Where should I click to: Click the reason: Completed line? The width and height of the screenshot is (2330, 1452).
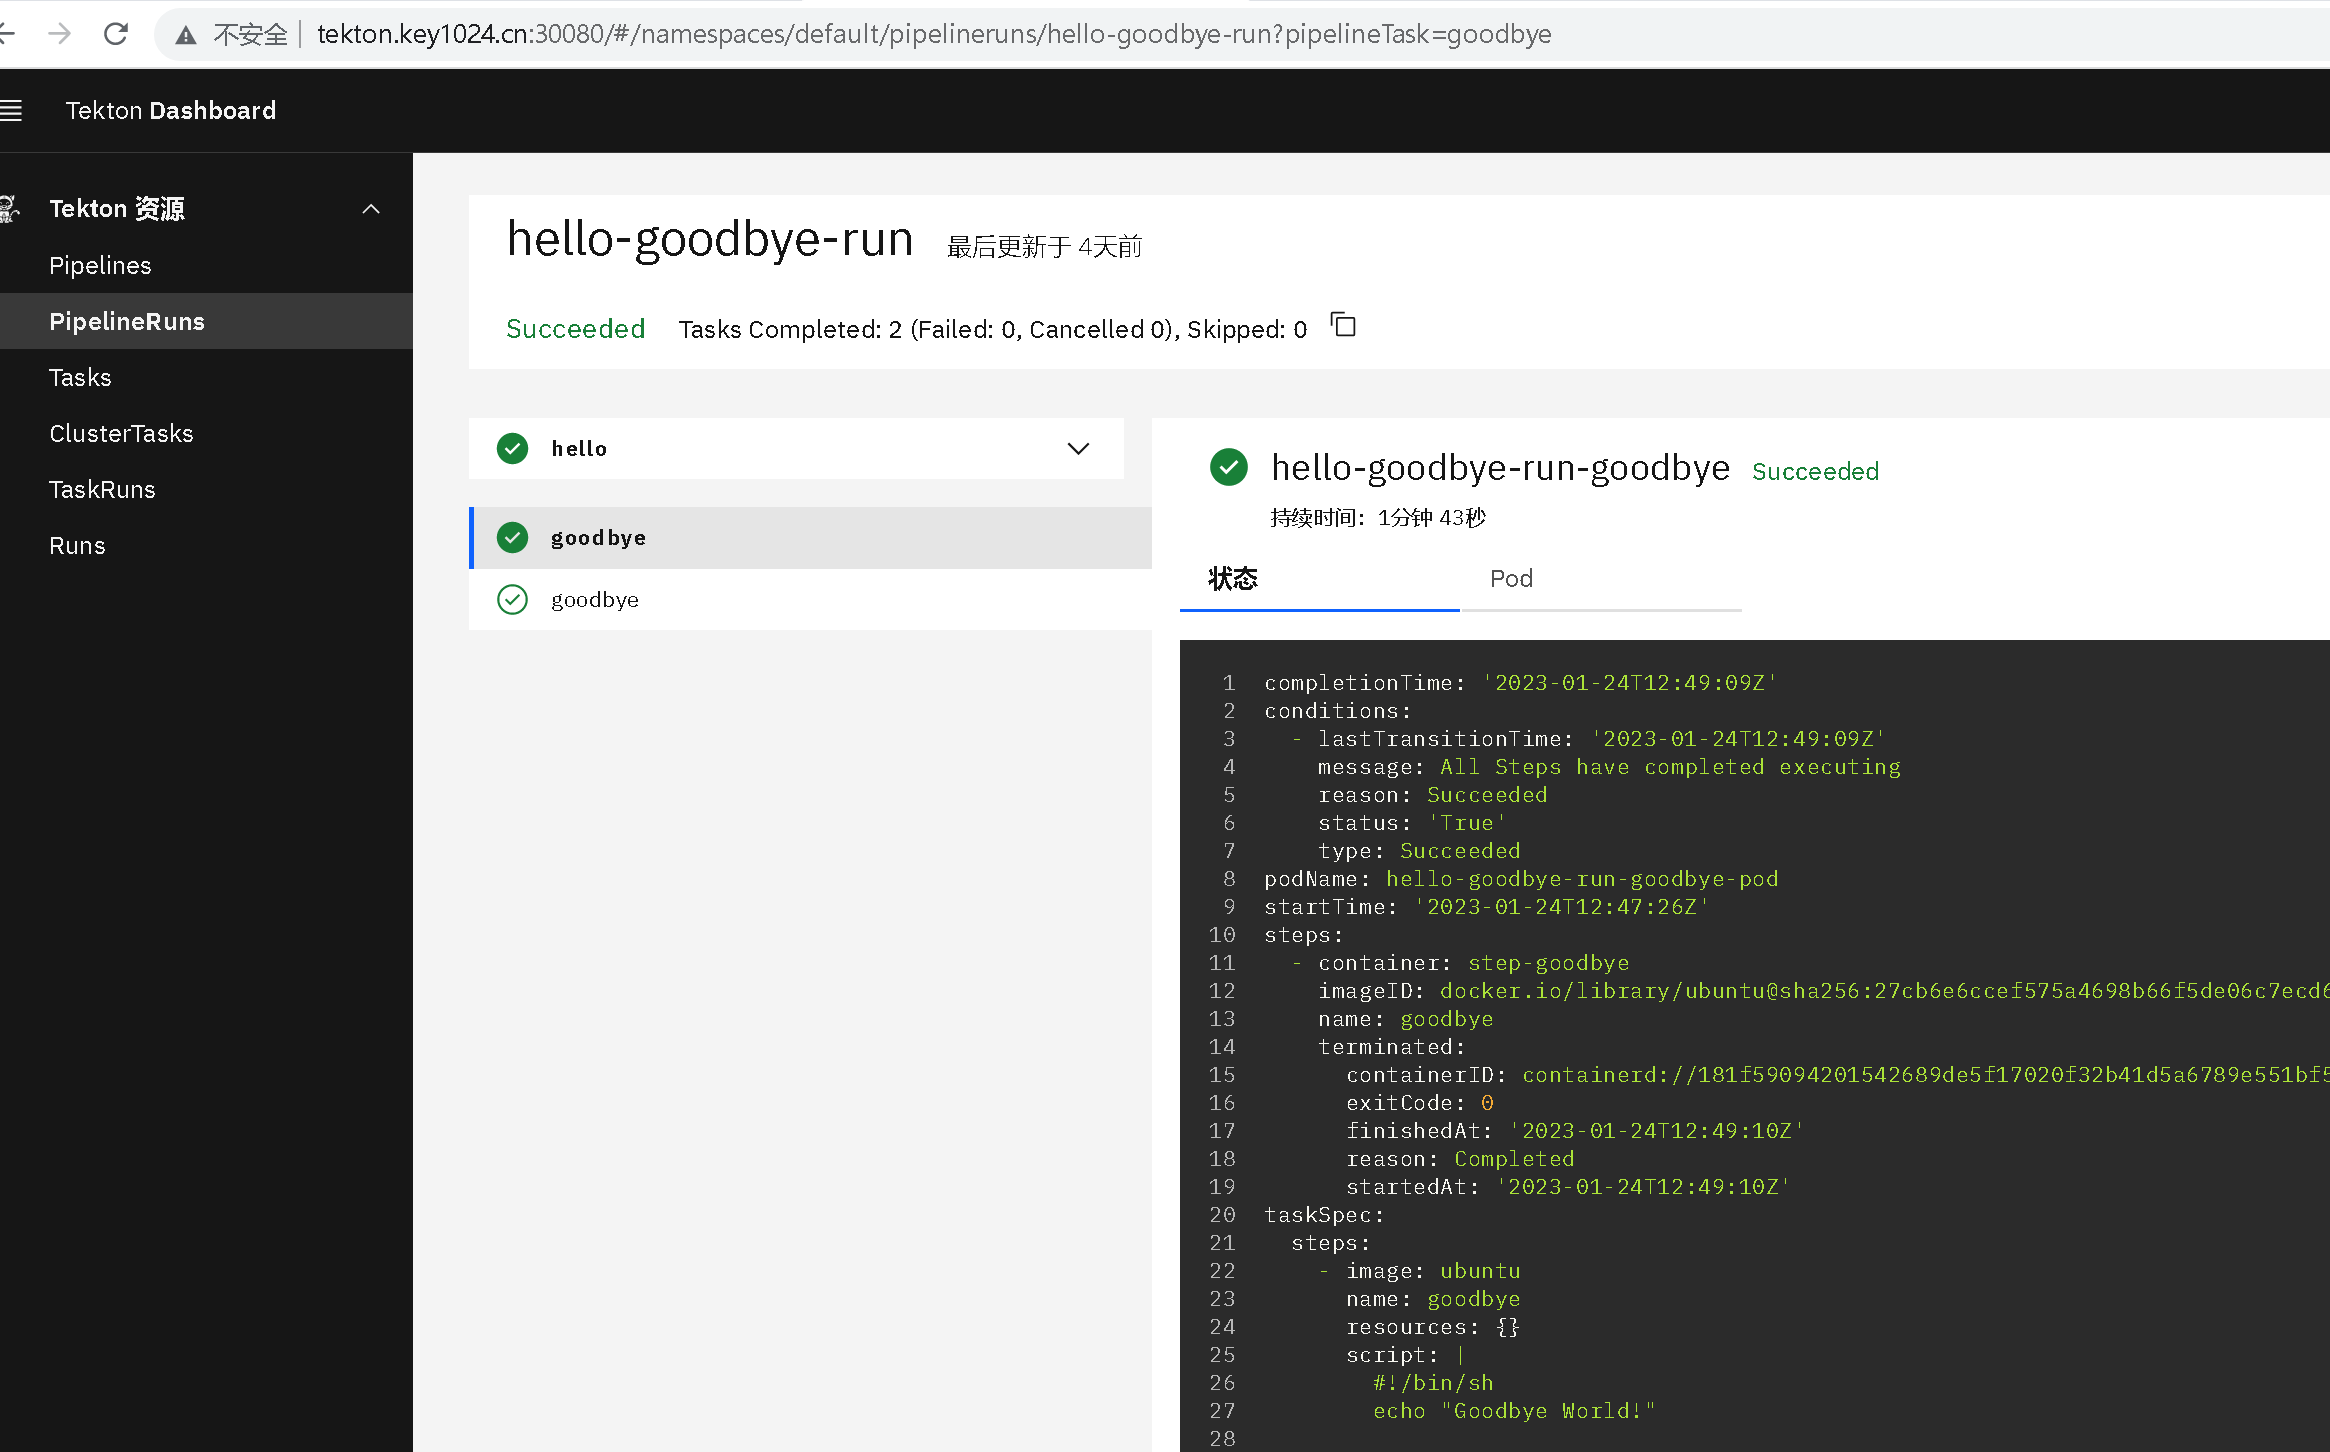[x=1460, y=1159]
